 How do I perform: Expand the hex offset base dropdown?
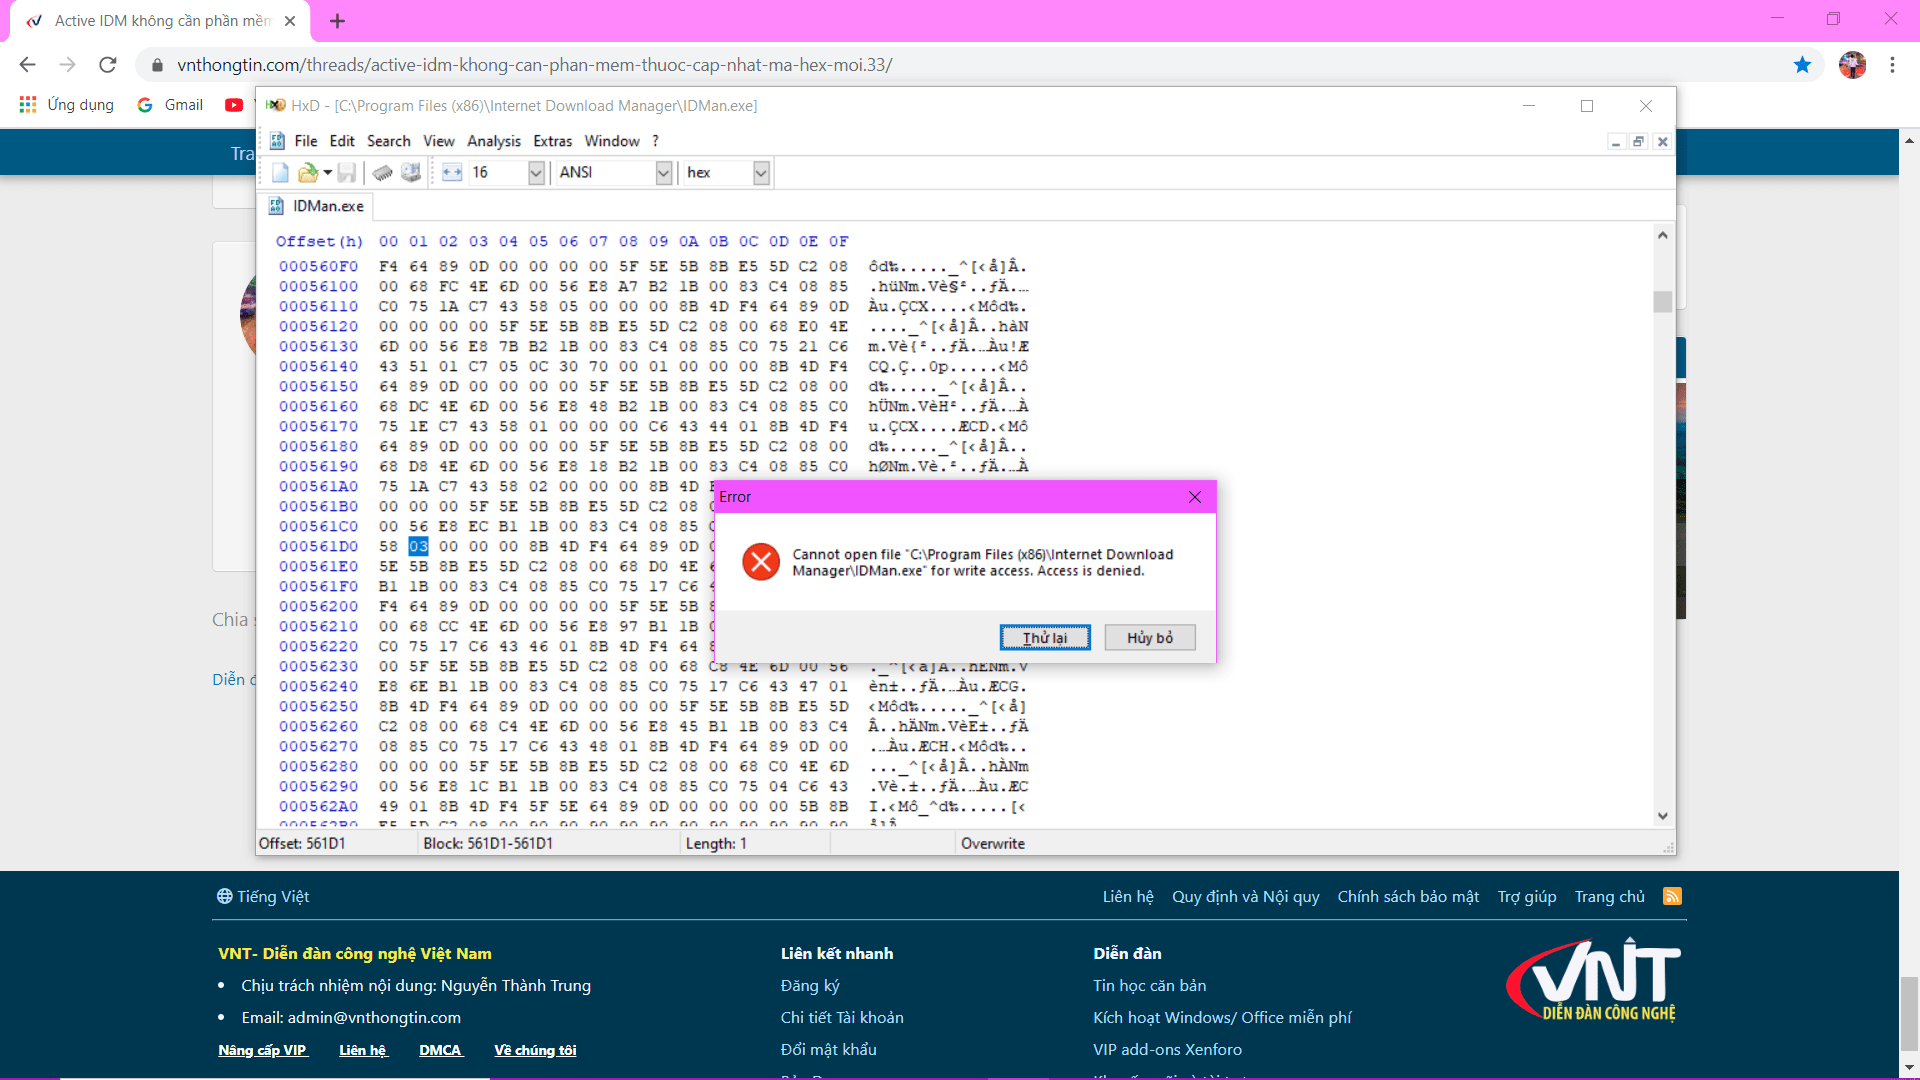pyautogui.click(x=761, y=173)
